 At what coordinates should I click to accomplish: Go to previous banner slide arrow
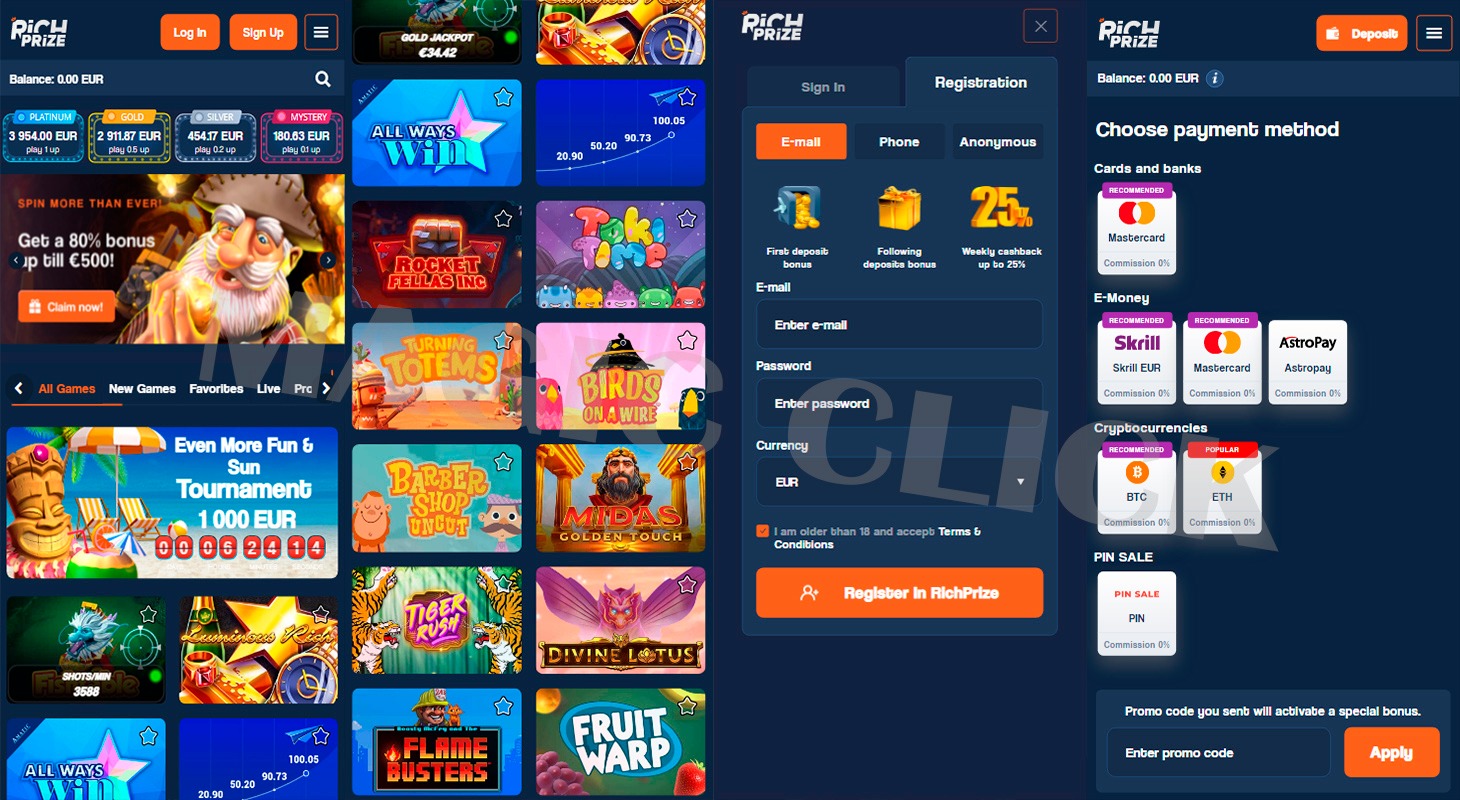click(x=16, y=260)
